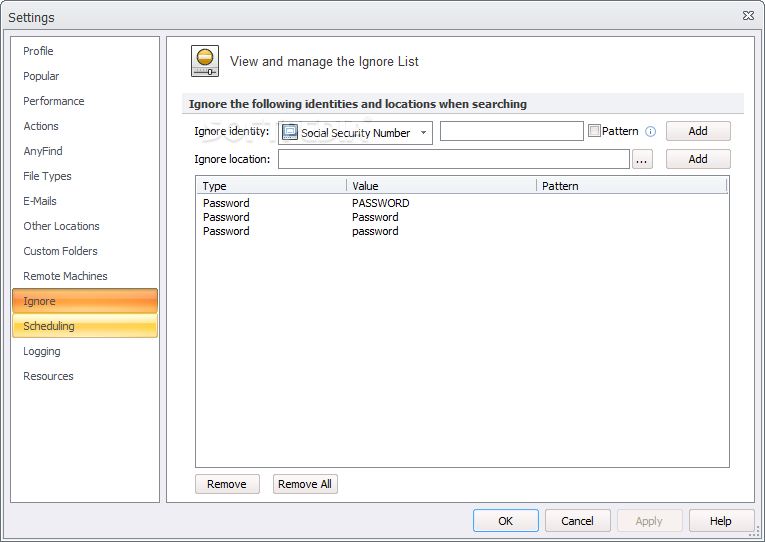Click the Ignore List header icon

pos(205,61)
